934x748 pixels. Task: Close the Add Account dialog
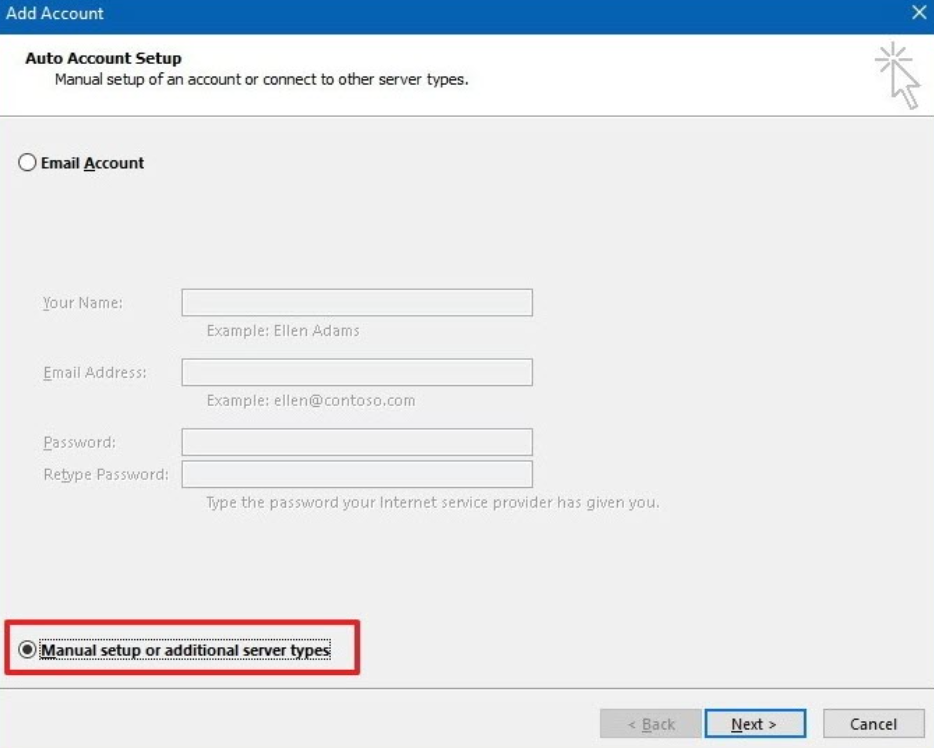919,13
